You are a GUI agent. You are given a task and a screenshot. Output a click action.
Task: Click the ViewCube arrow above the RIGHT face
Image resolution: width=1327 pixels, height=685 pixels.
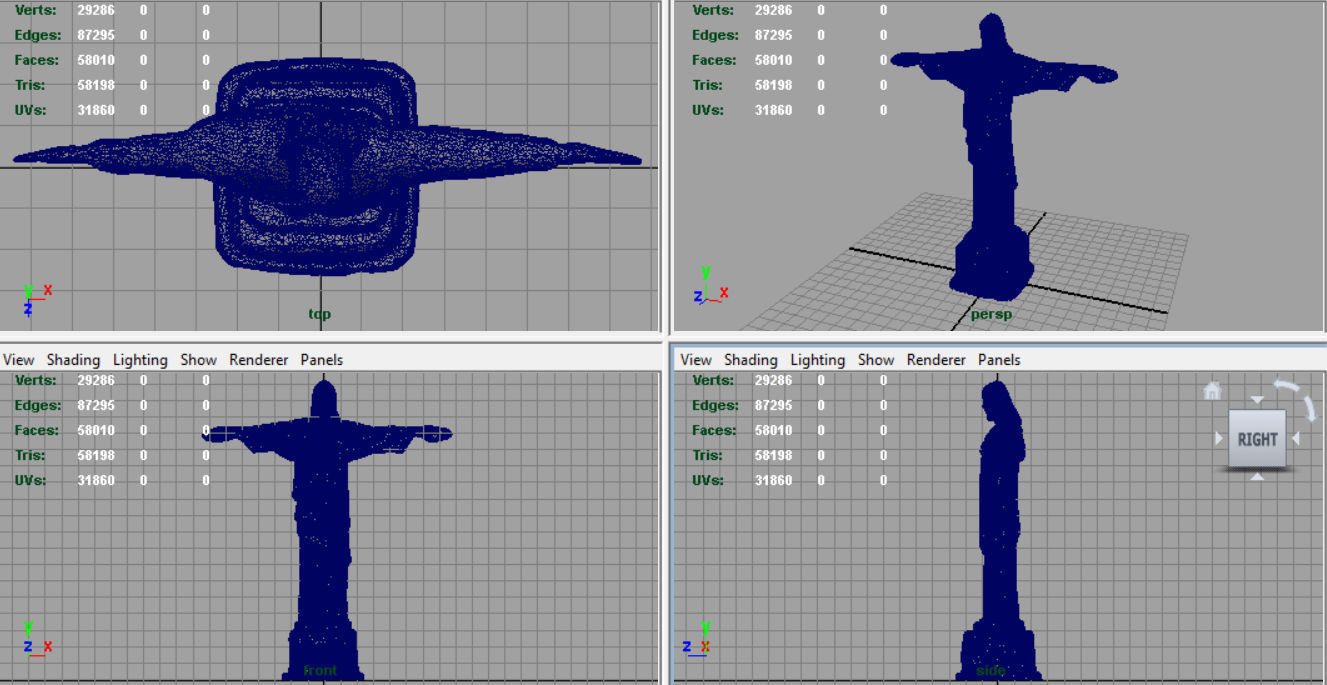point(1257,401)
